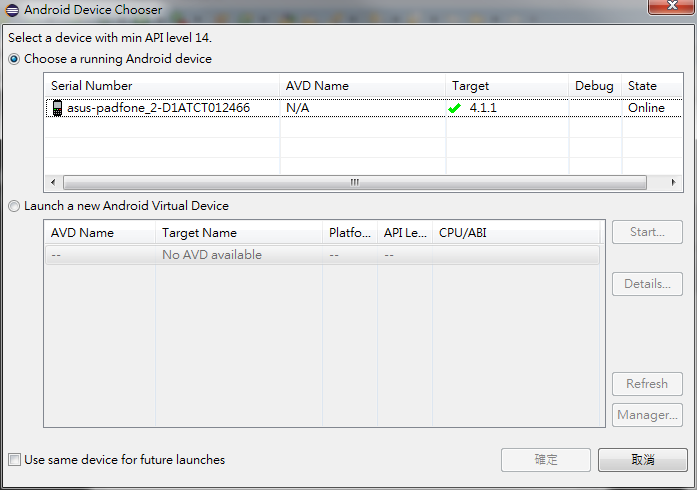Click the API Le... column header
697x490 pixels.
point(405,233)
